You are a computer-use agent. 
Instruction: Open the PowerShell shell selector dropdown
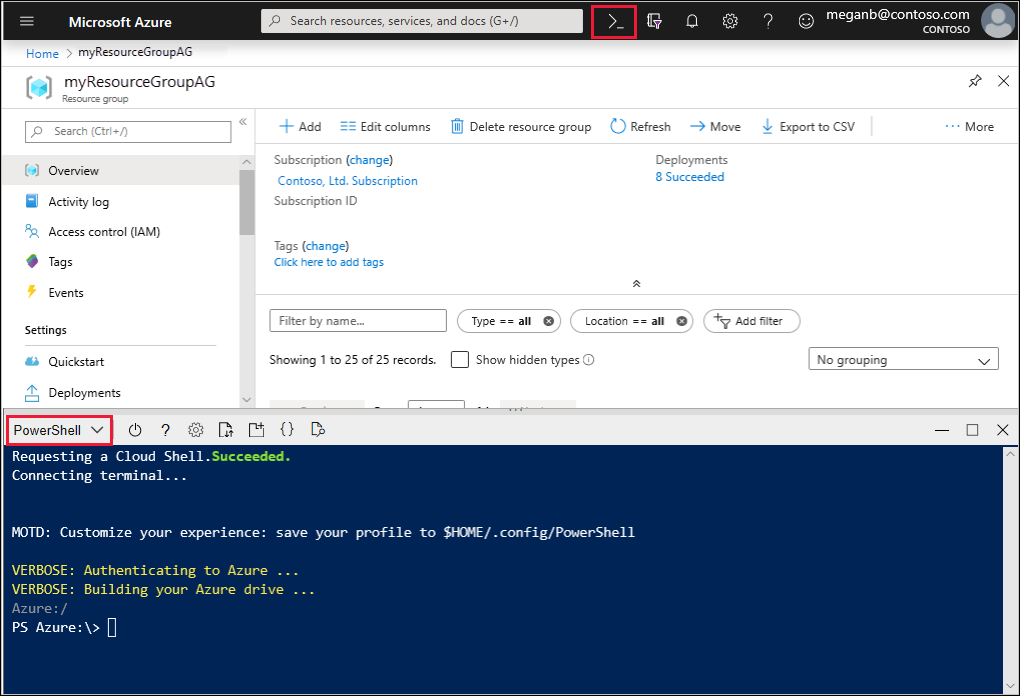coord(58,429)
